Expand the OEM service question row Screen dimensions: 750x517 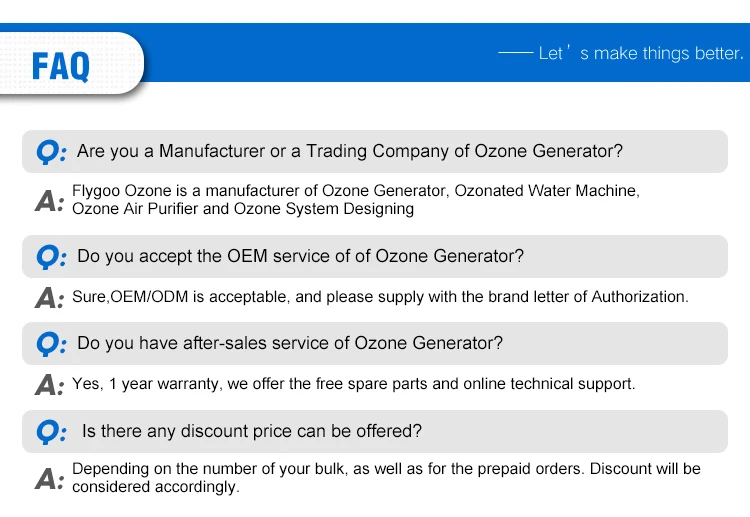[x=300, y=257]
